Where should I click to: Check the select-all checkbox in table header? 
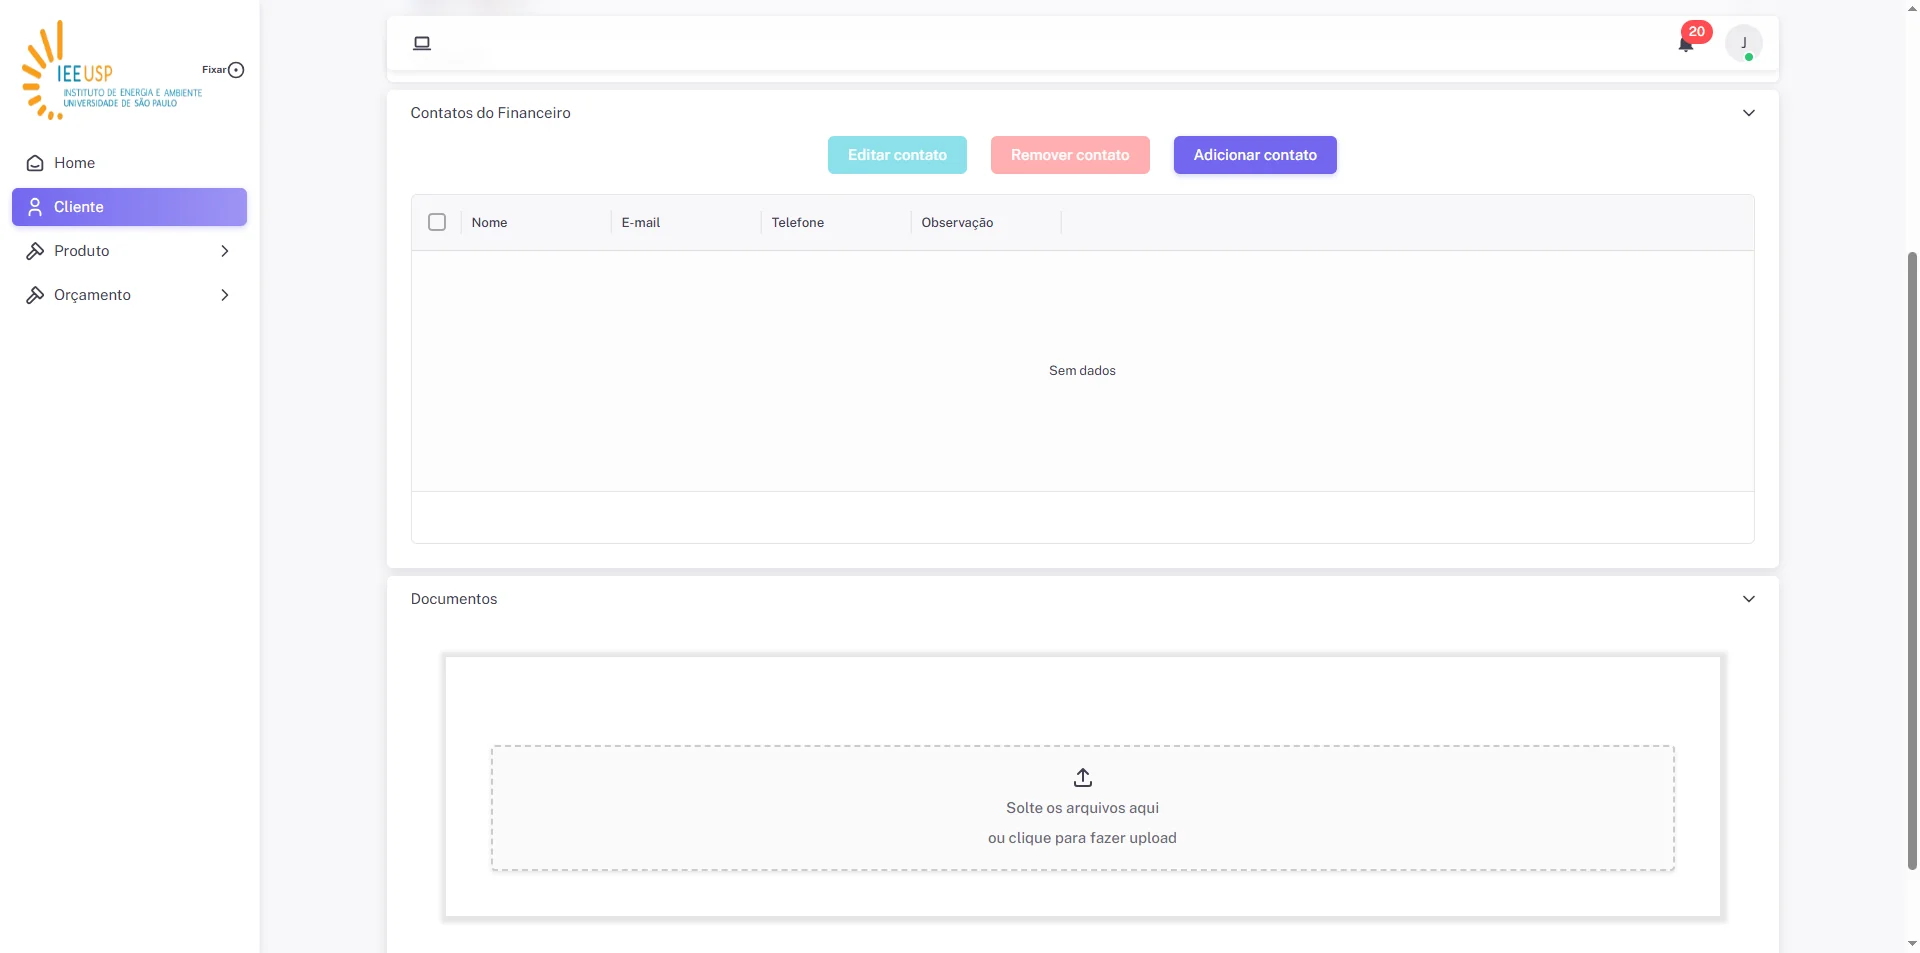pos(437,222)
